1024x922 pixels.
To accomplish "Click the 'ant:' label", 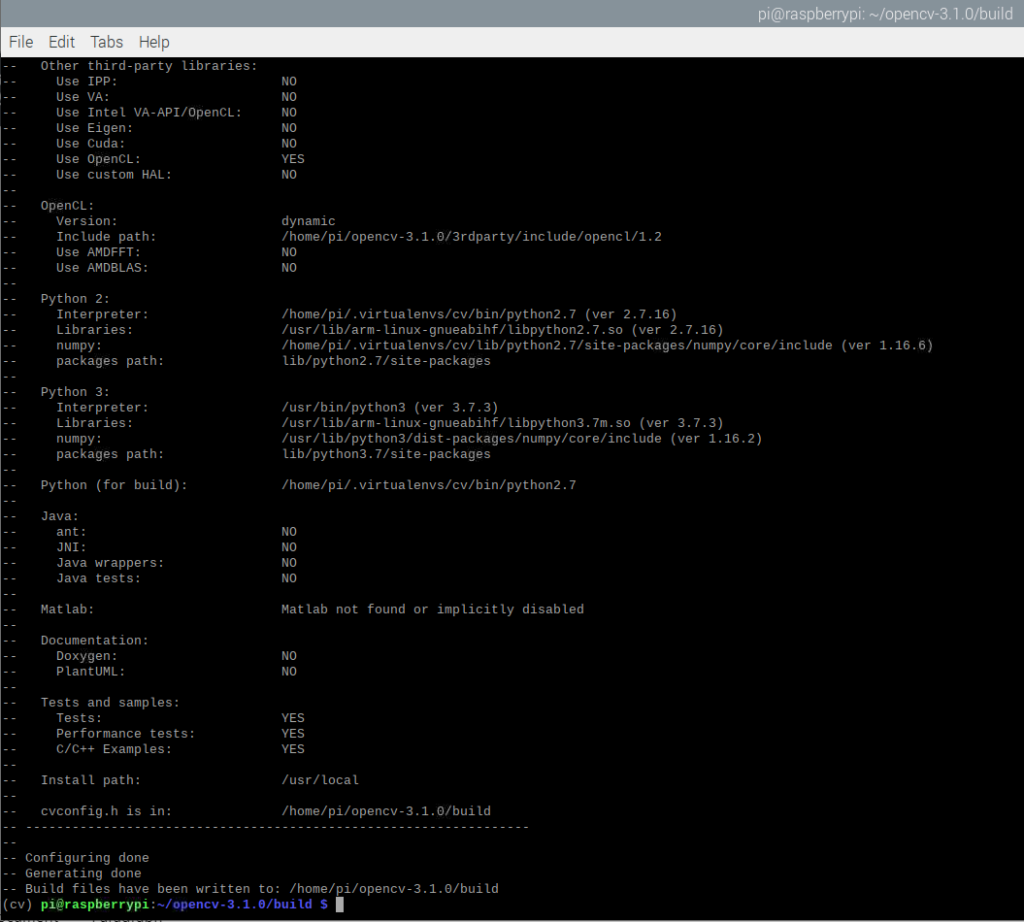I will 71,532.
